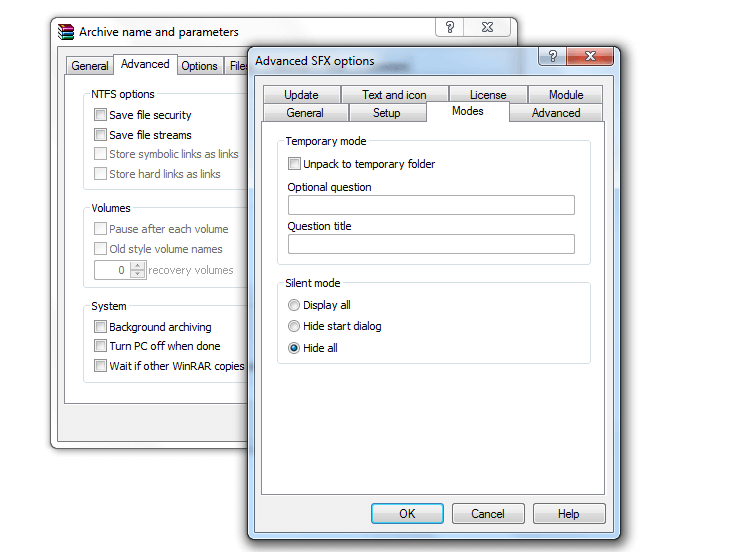
Task: Decrease recovery volumes with down arrow
Action: 138,274
